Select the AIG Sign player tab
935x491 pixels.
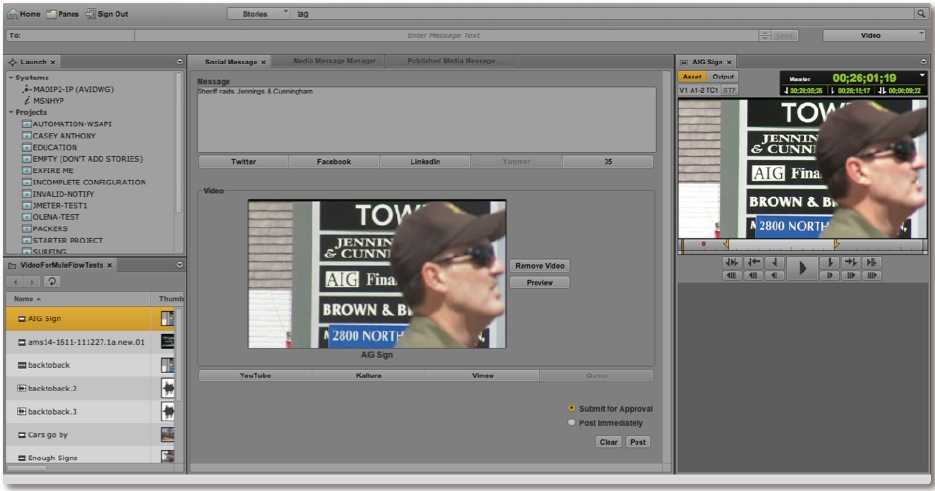point(707,62)
